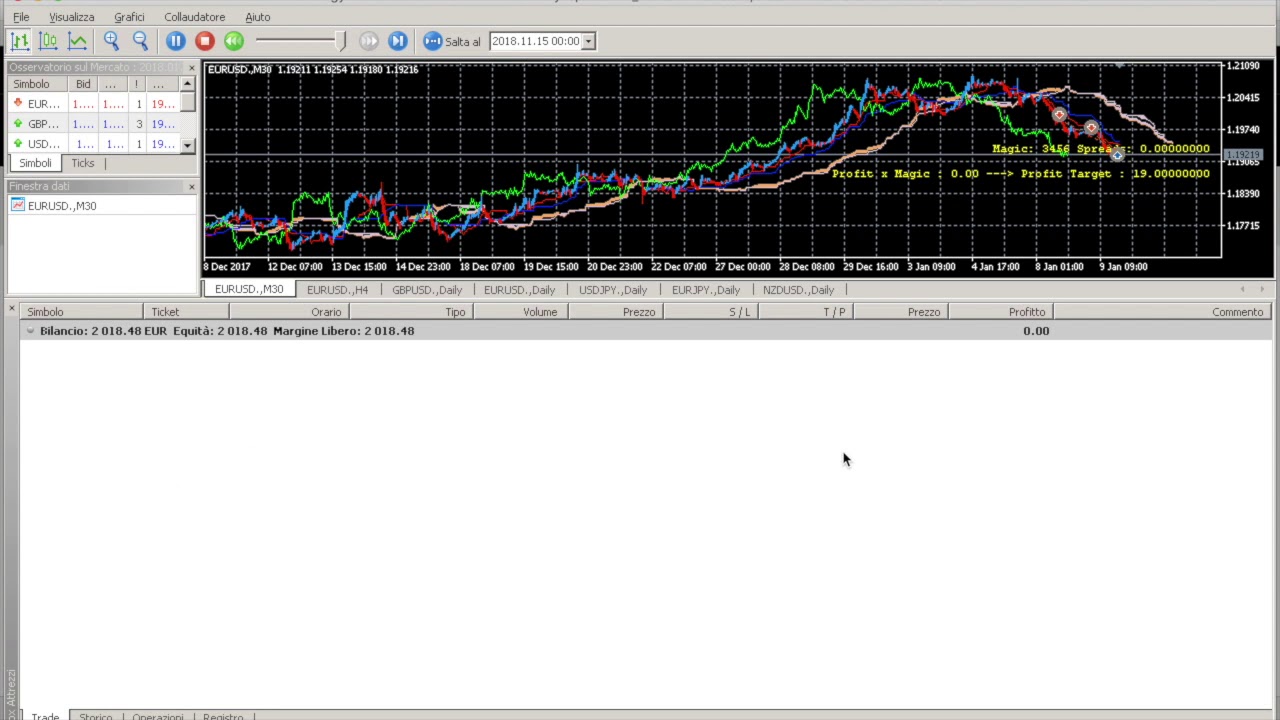The height and width of the screenshot is (720, 1280).
Task: Pause the strategy tester playback
Action: [x=175, y=41]
